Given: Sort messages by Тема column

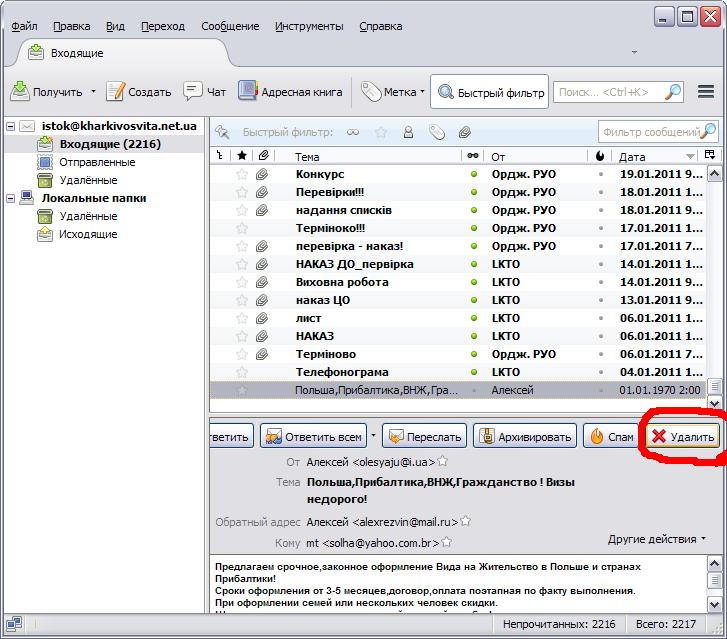Looking at the screenshot, I should coord(369,157).
